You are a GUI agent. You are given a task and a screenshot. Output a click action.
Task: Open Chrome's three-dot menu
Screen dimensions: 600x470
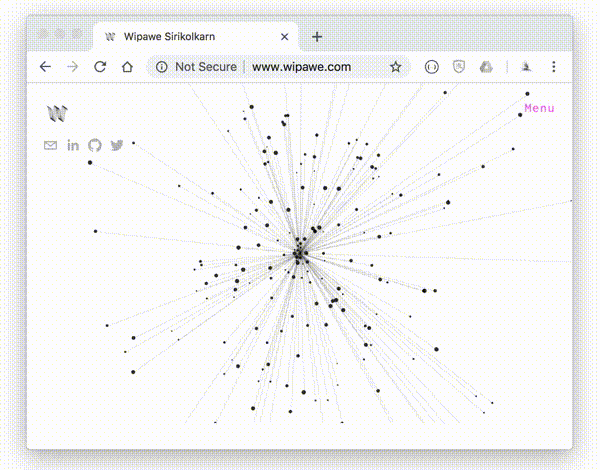click(x=553, y=67)
